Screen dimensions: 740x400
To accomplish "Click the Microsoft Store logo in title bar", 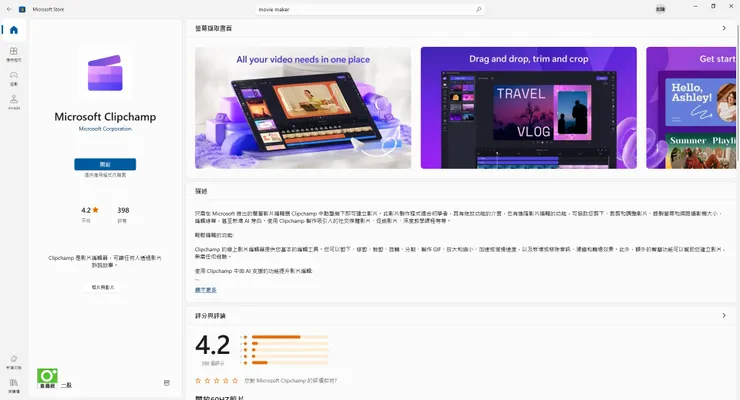I will pos(22,9).
